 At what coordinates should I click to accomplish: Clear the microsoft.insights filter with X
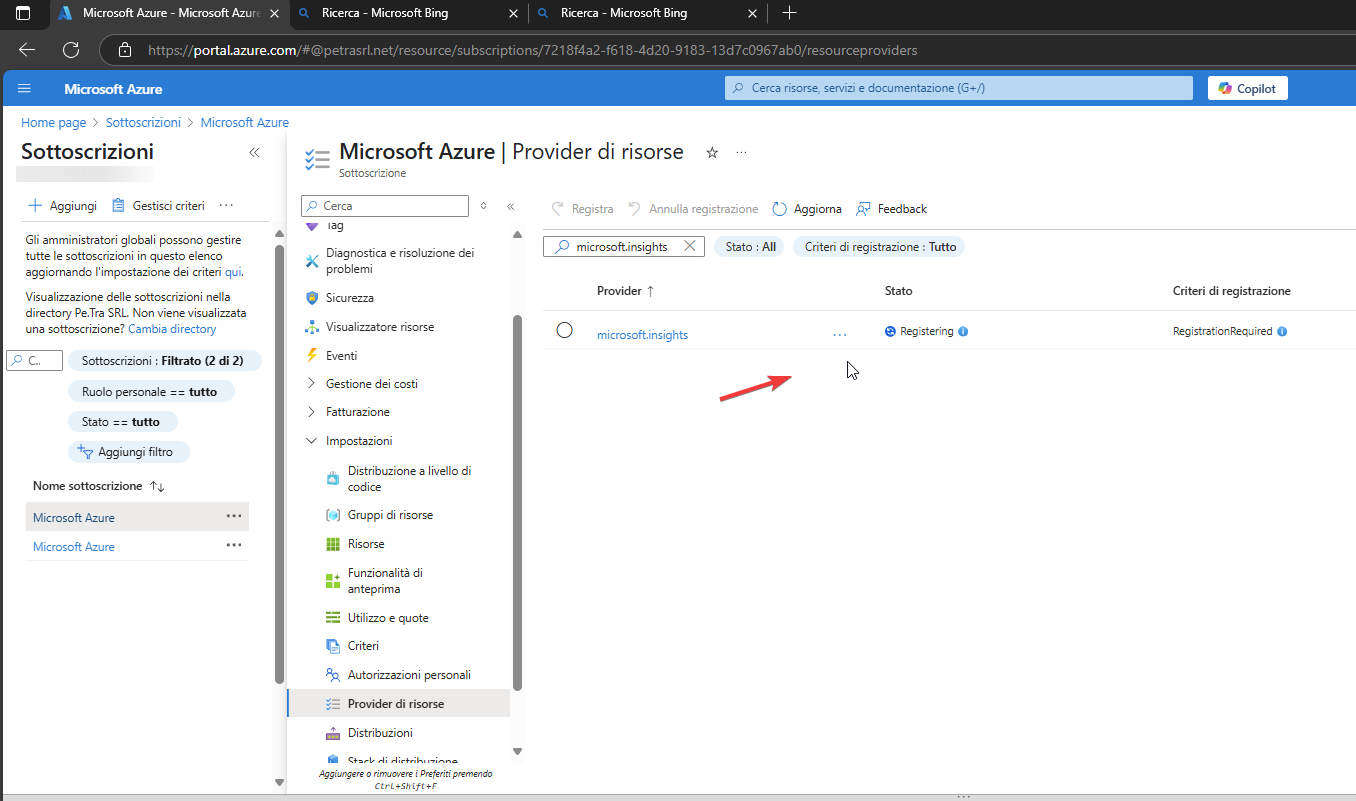click(689, 246)
